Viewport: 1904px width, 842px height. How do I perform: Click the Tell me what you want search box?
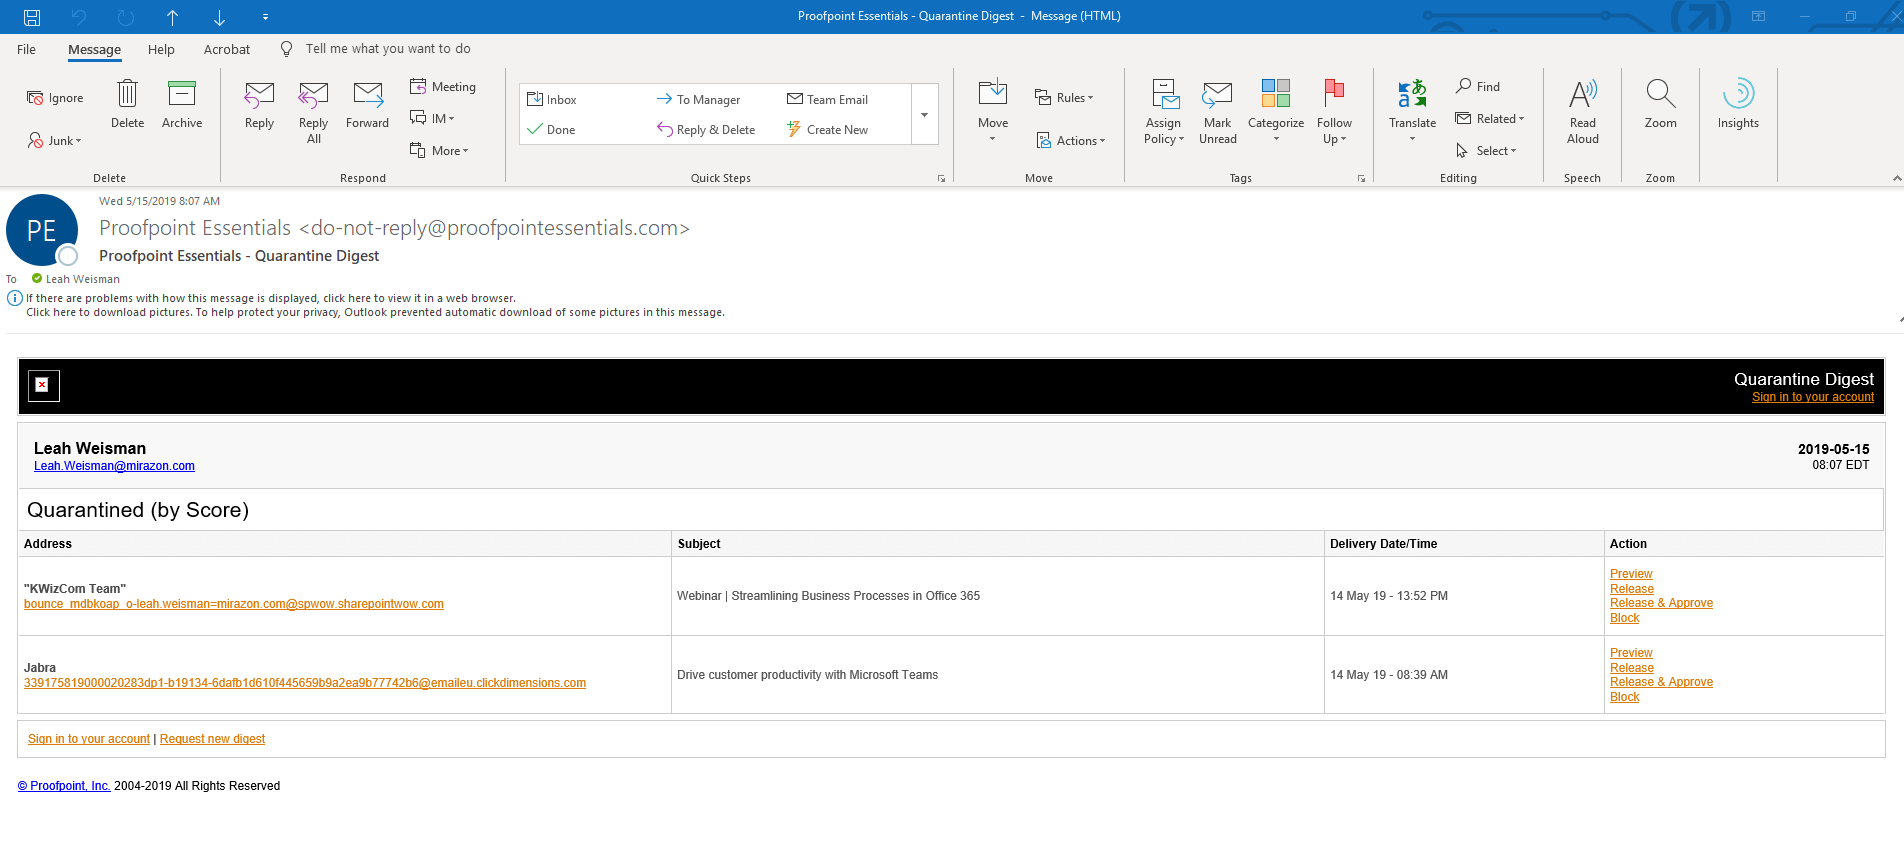point(387,49)
